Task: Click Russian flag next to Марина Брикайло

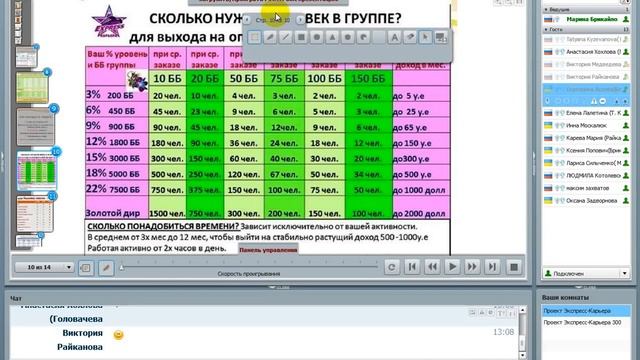Action: [x=548, y=20]
